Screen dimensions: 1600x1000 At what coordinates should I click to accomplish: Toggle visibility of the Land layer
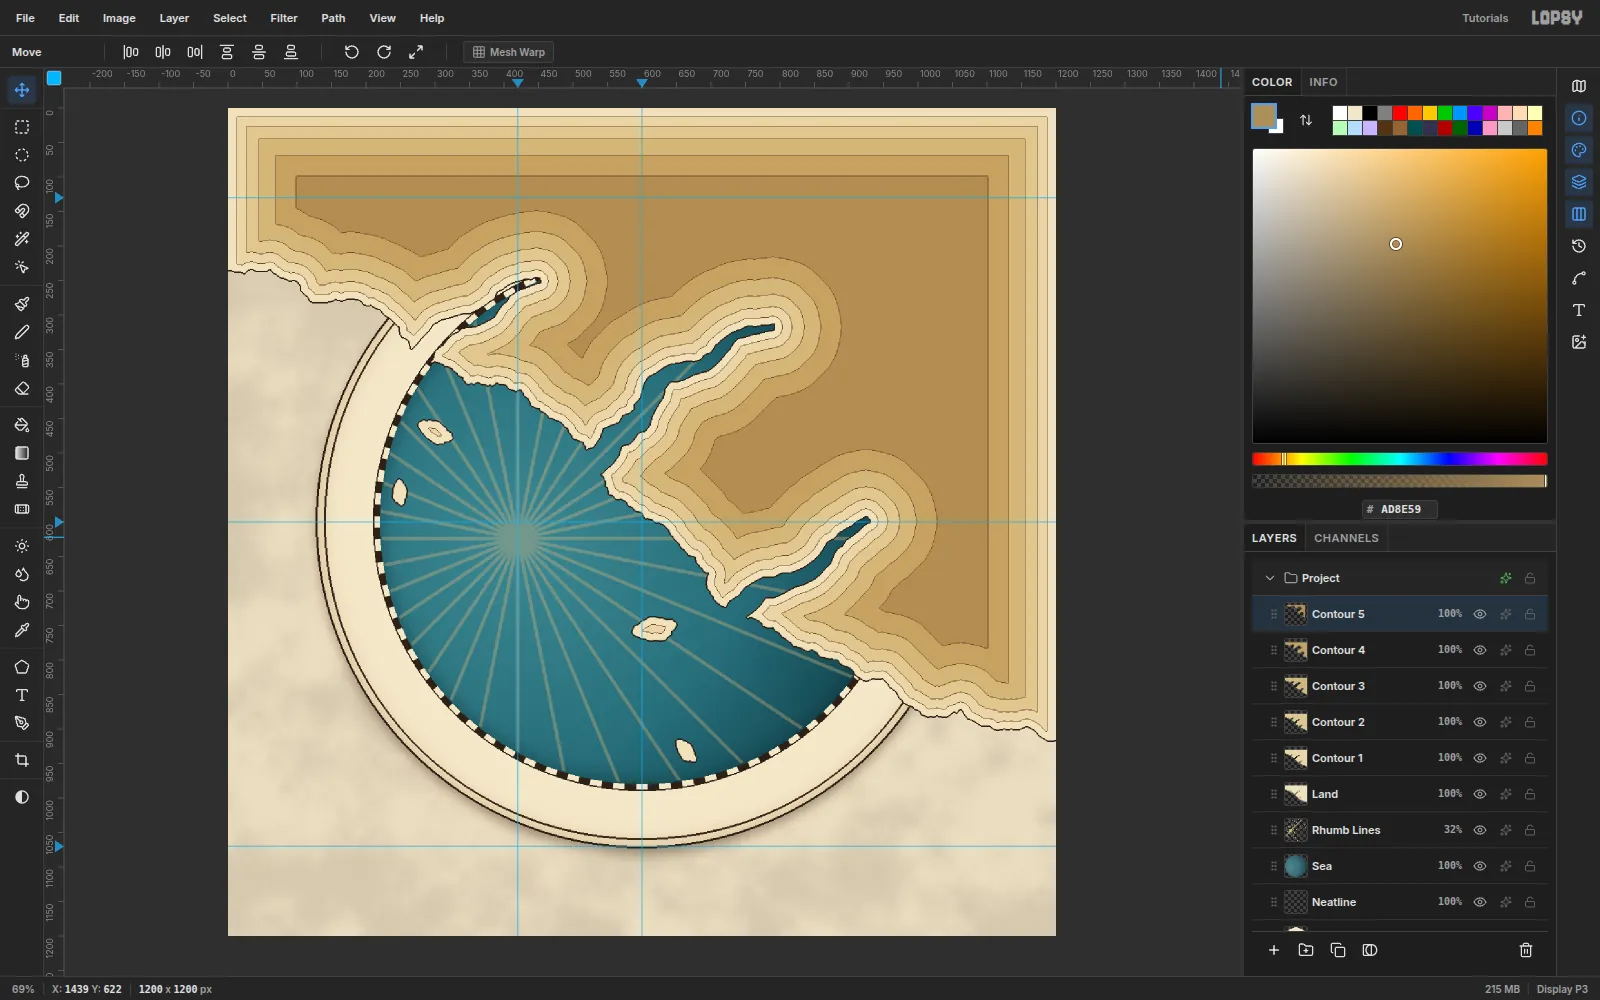1480,794
